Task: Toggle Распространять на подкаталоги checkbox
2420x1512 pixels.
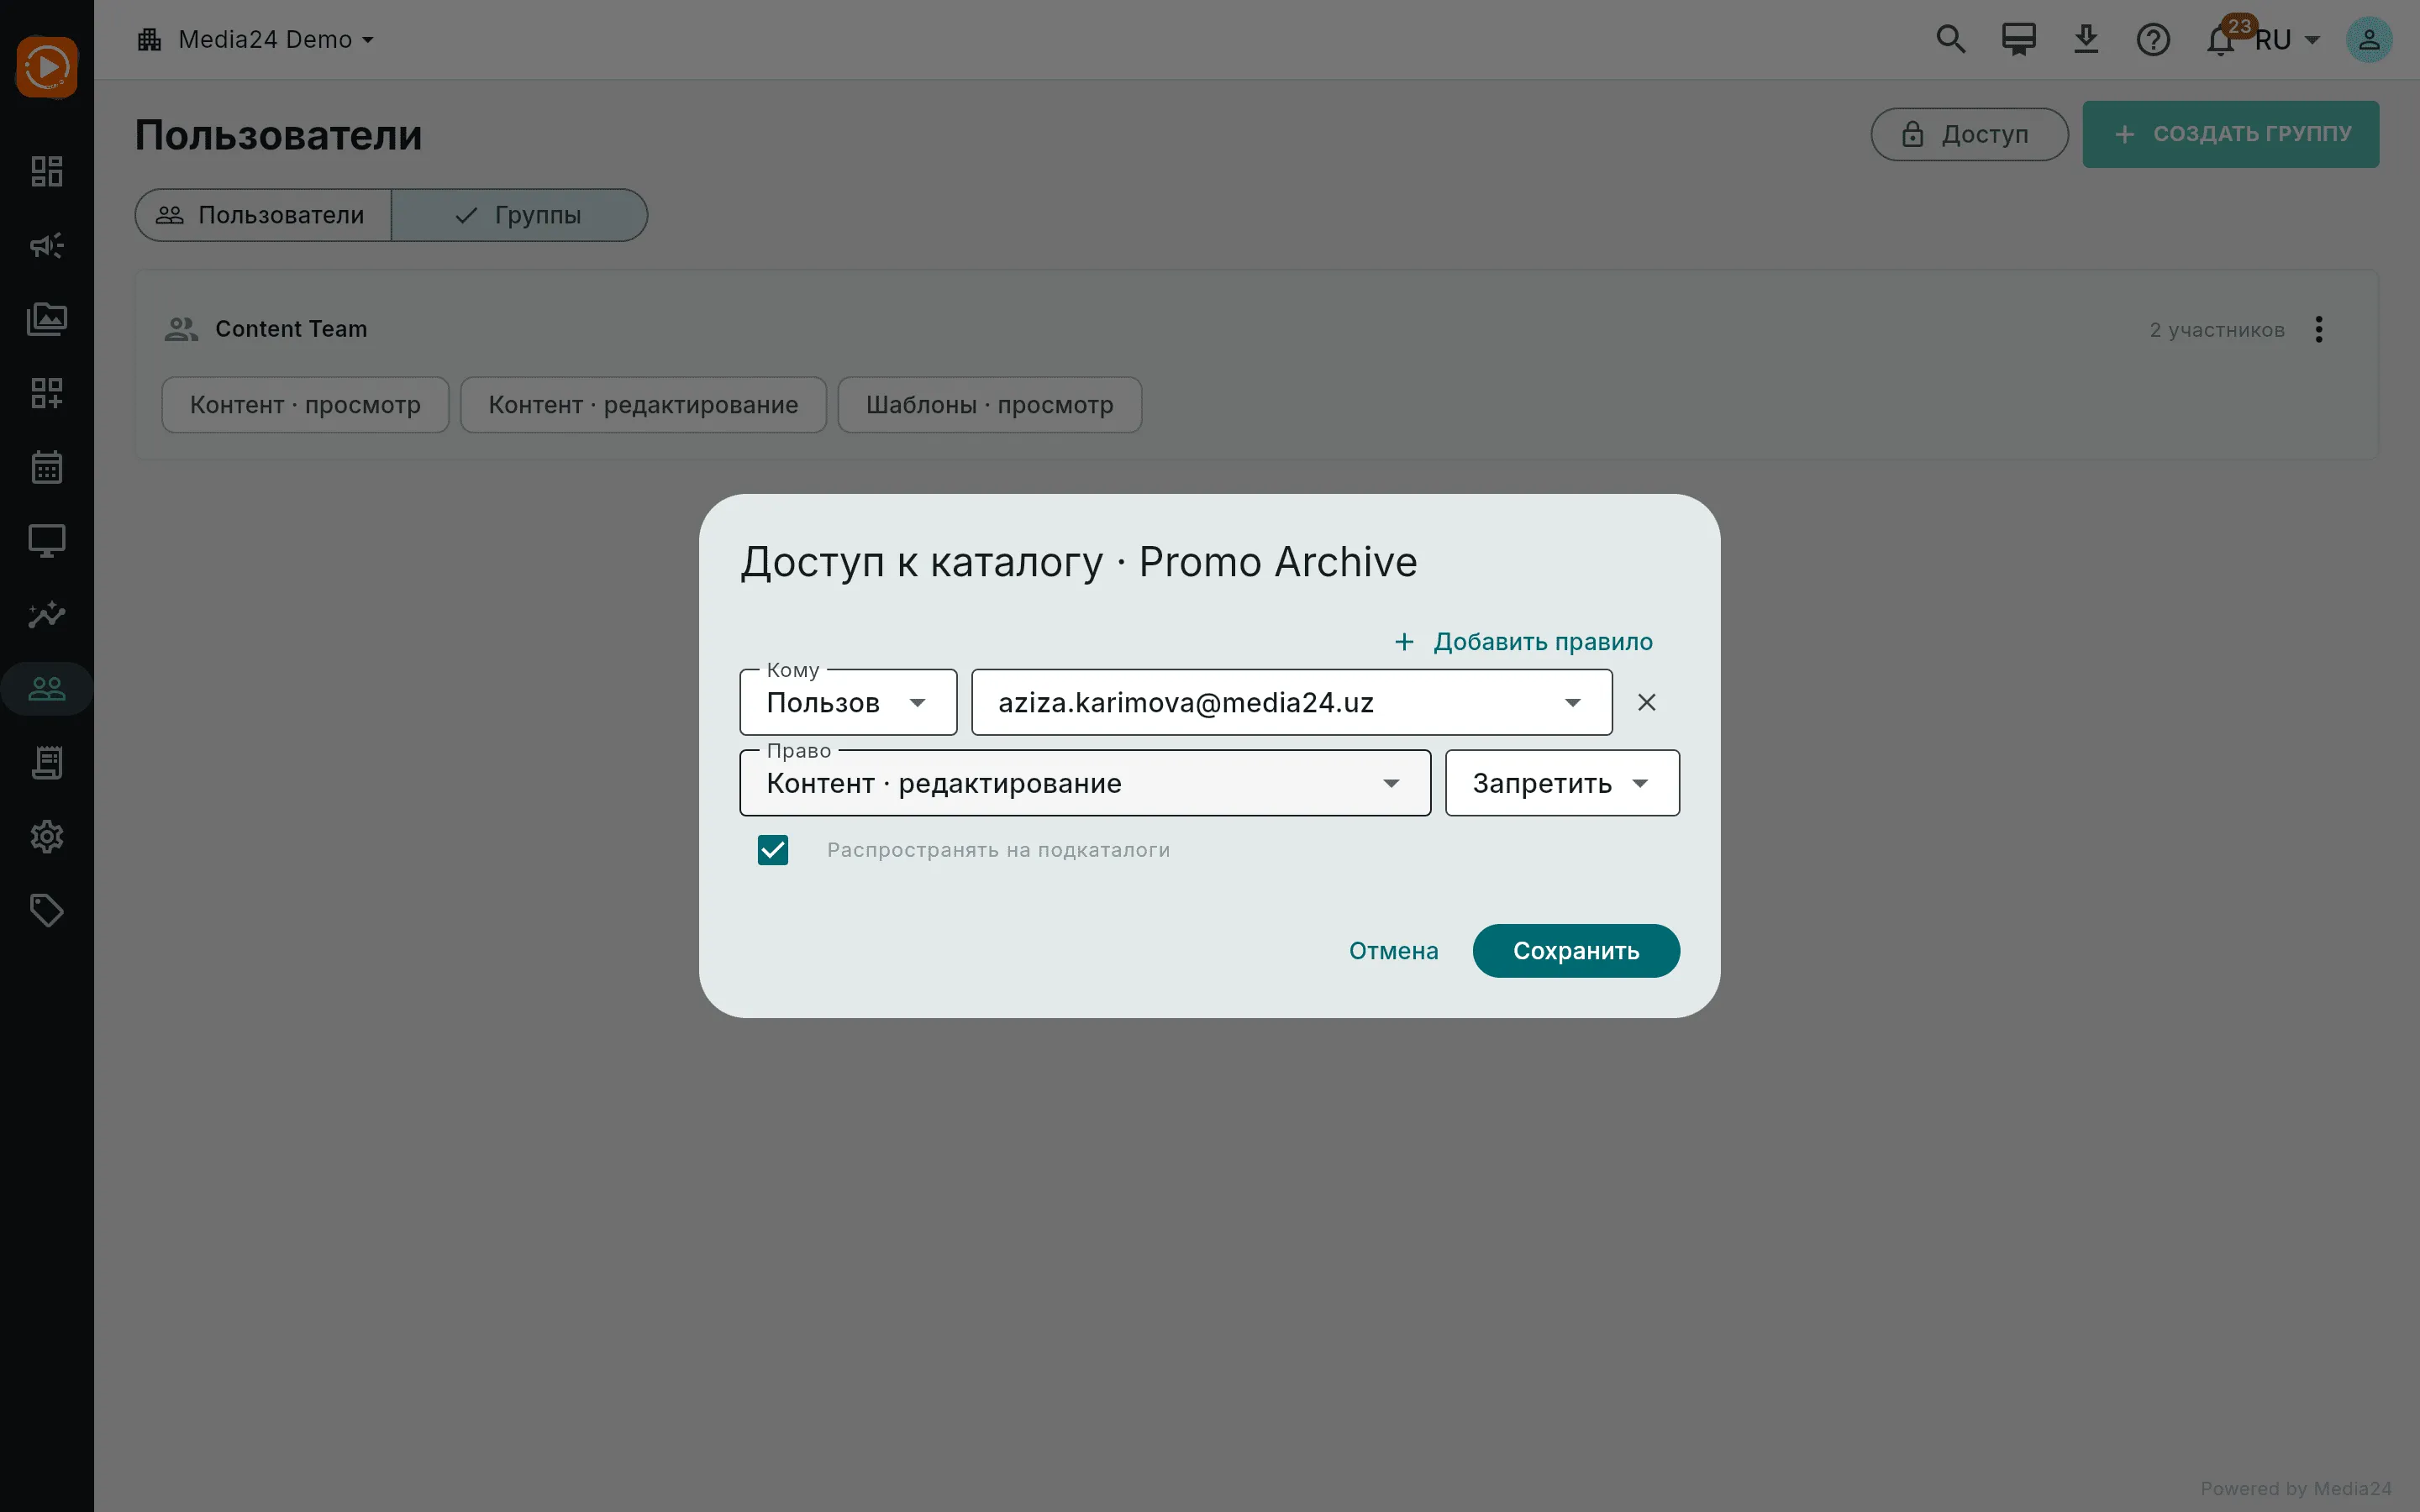Action: (773, 850)
